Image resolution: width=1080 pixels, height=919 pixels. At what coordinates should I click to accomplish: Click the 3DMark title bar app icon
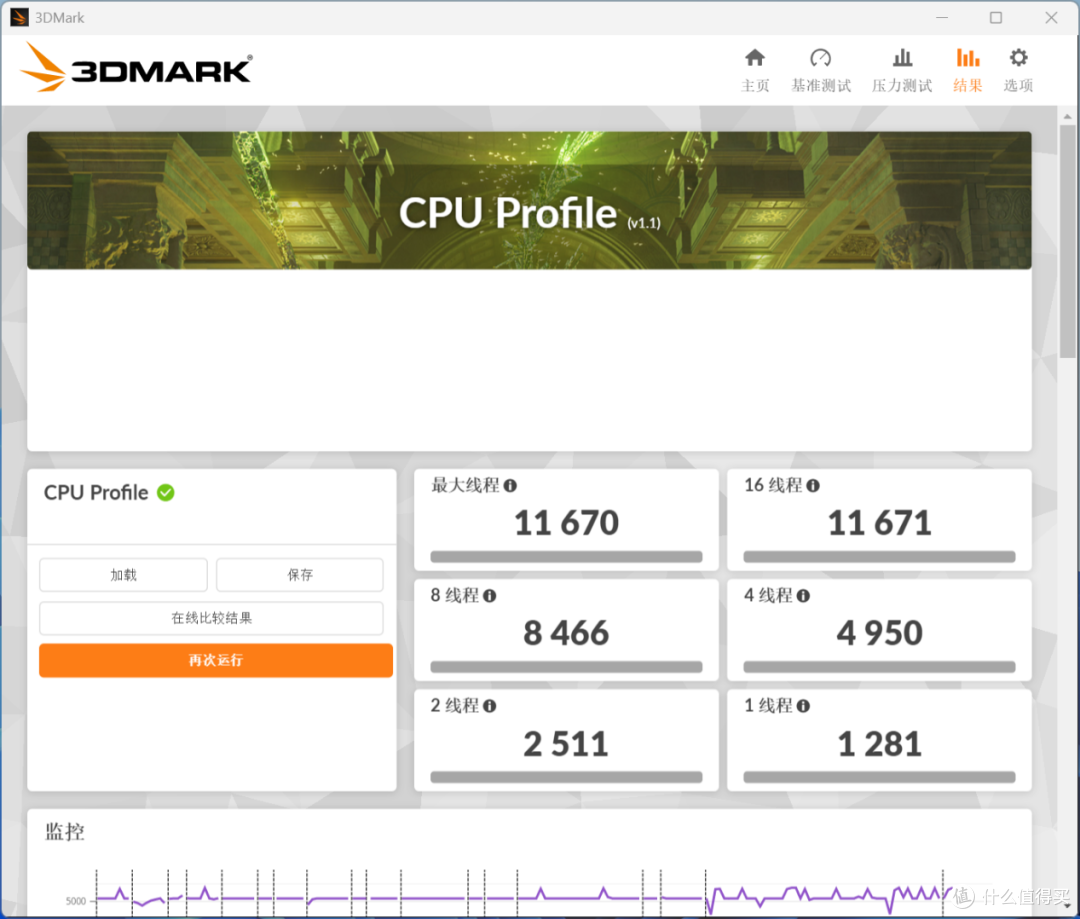point(19,17)
